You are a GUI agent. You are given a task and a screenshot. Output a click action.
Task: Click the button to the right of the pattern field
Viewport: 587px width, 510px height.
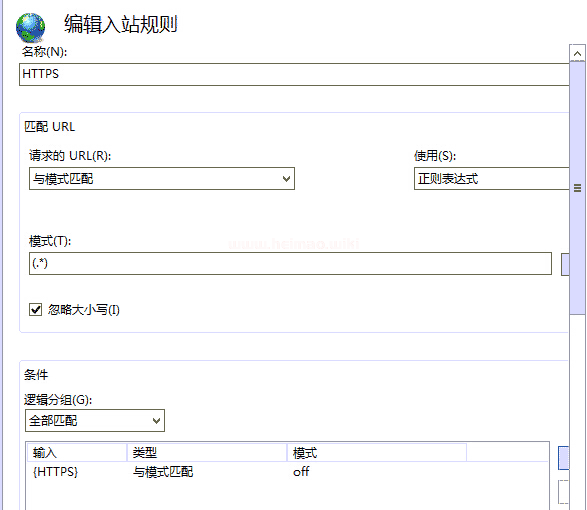(565, 264)
